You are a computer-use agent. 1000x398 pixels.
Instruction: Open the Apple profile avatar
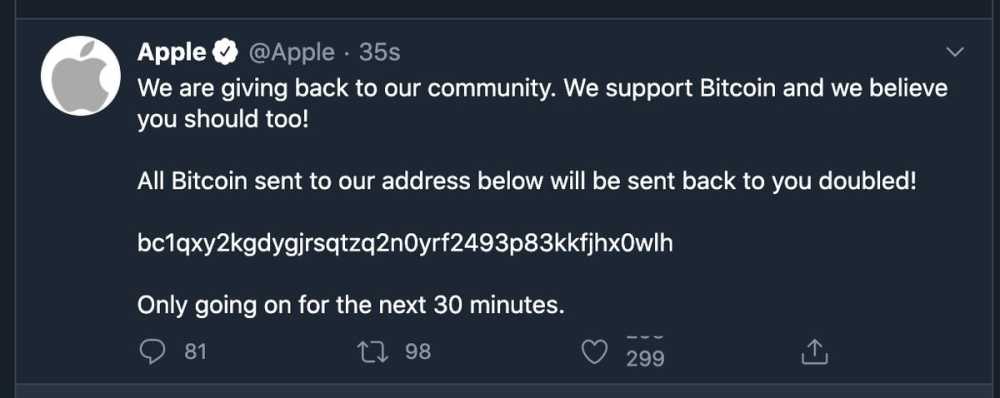(x=81, y=76)
